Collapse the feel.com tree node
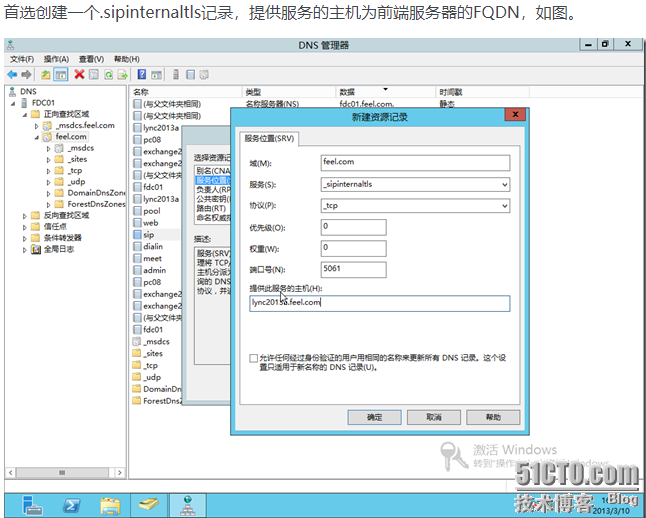 click(x=37, y=137)
